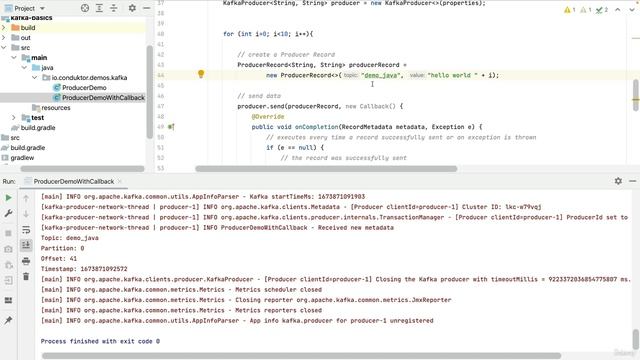Click the console horizontal scrollbar
Screen dimensions: 640x360
tap(301, 356)
